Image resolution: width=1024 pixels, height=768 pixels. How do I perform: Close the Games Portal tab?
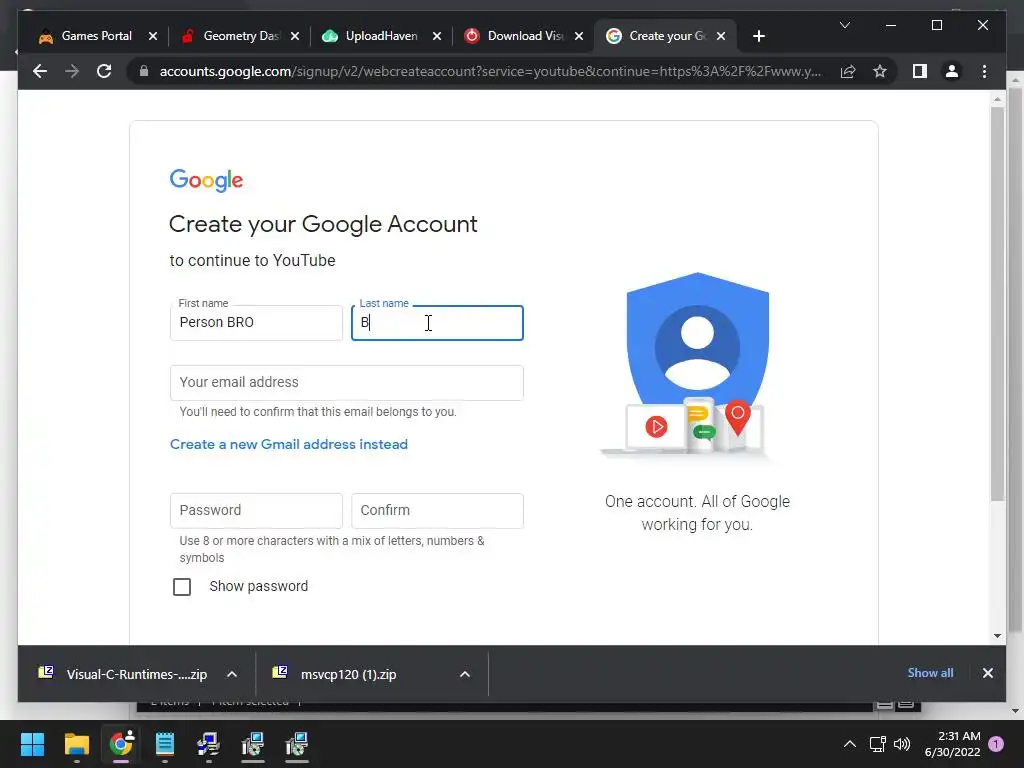(153, 36)
